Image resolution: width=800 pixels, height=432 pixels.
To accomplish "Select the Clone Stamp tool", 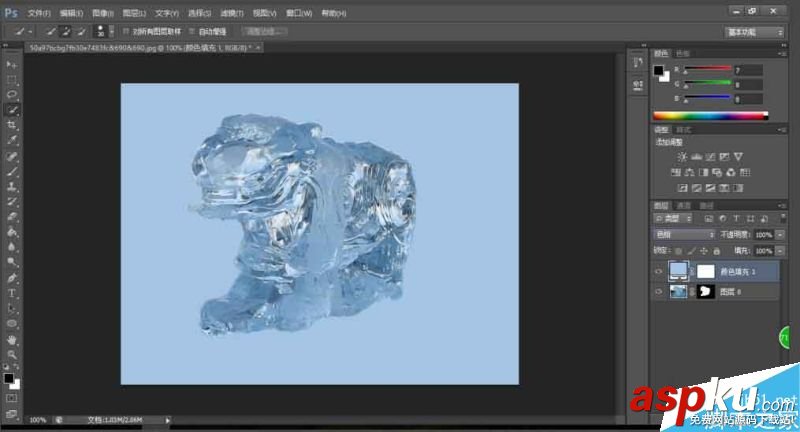I will point(12,187).
